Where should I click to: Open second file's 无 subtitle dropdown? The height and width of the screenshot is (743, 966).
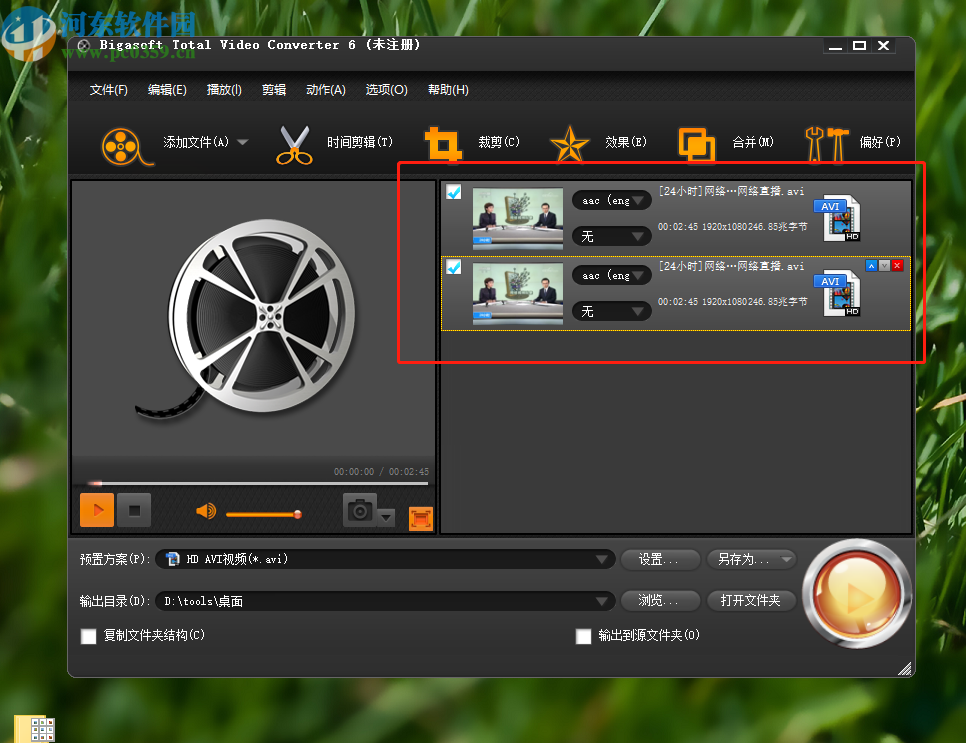click(612, 311)
